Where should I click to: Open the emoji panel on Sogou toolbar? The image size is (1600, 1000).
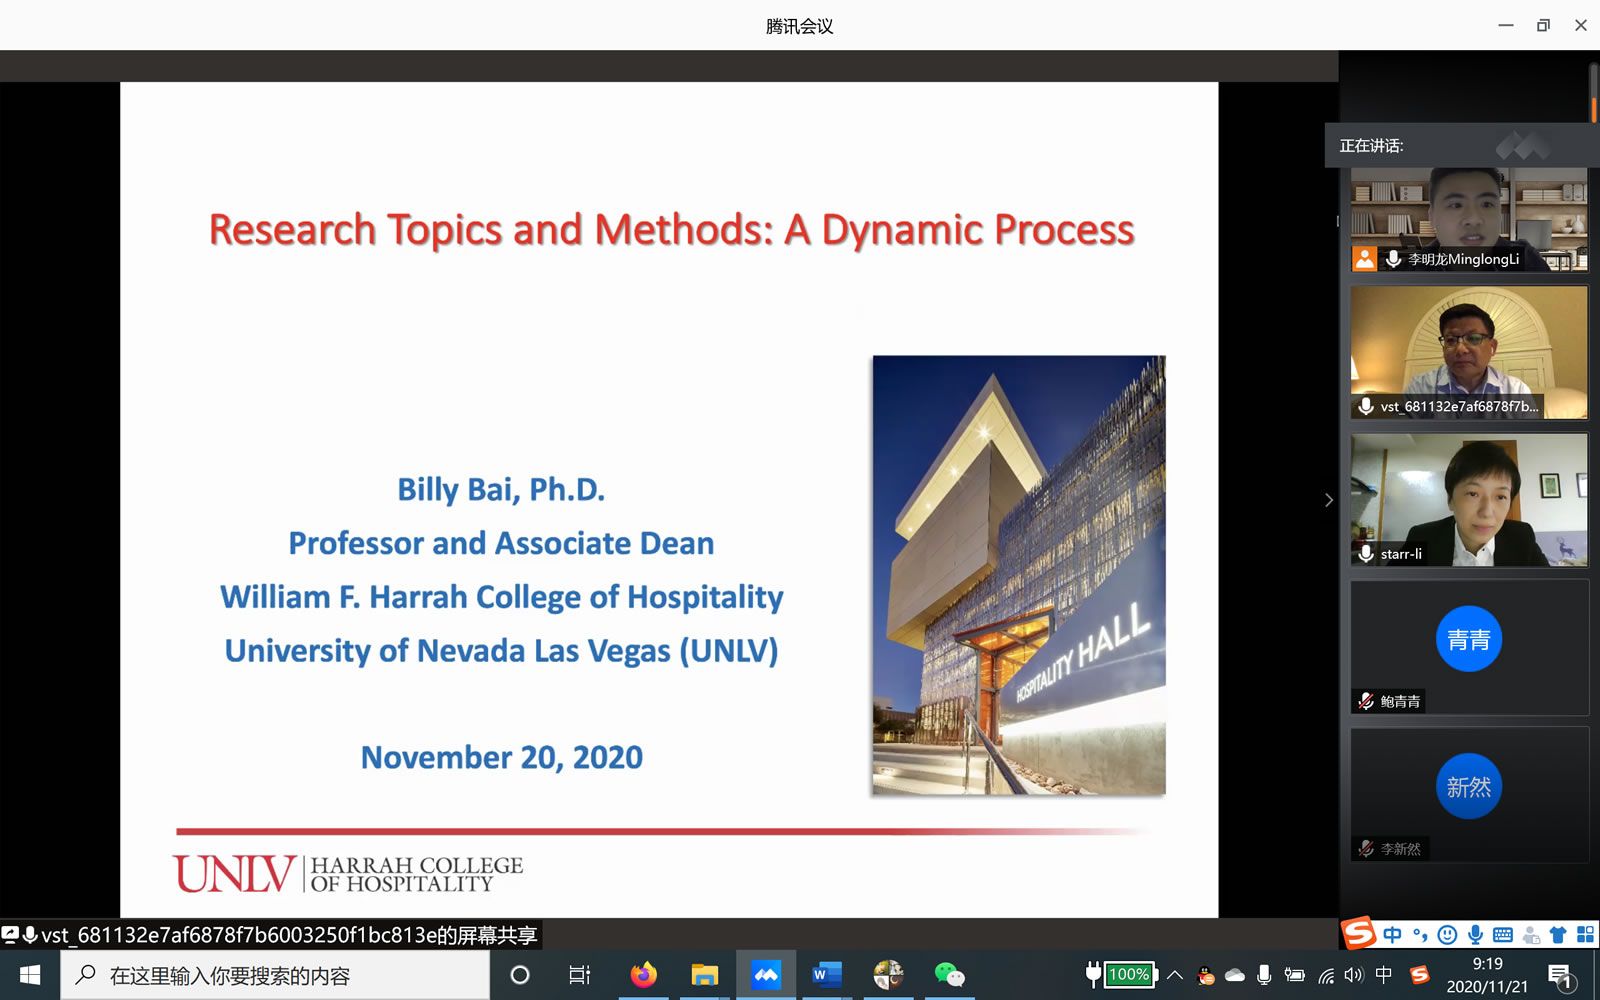point(1447,935)
